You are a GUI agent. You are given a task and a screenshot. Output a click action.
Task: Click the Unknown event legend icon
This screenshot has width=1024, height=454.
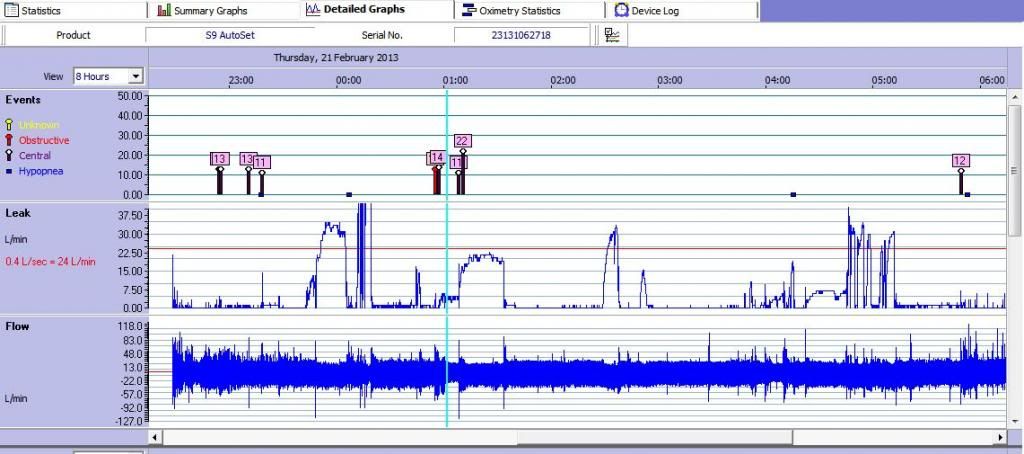click(9, 125)
